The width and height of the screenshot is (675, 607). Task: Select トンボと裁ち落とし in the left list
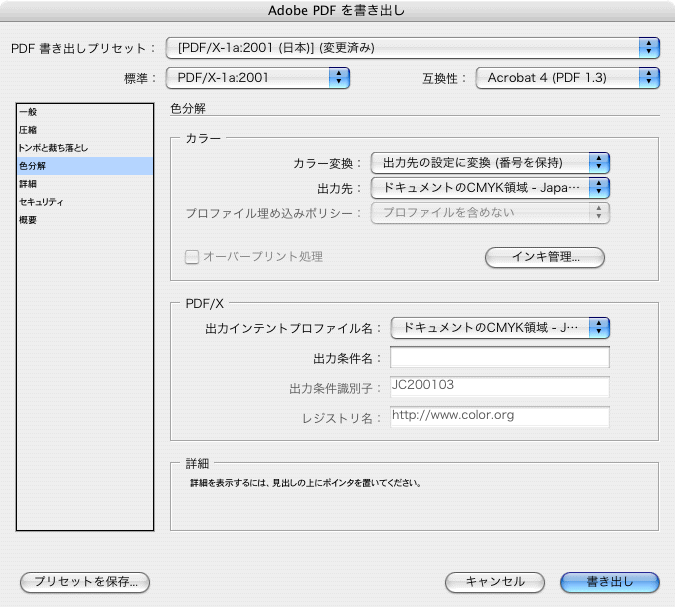click(85, 148)
